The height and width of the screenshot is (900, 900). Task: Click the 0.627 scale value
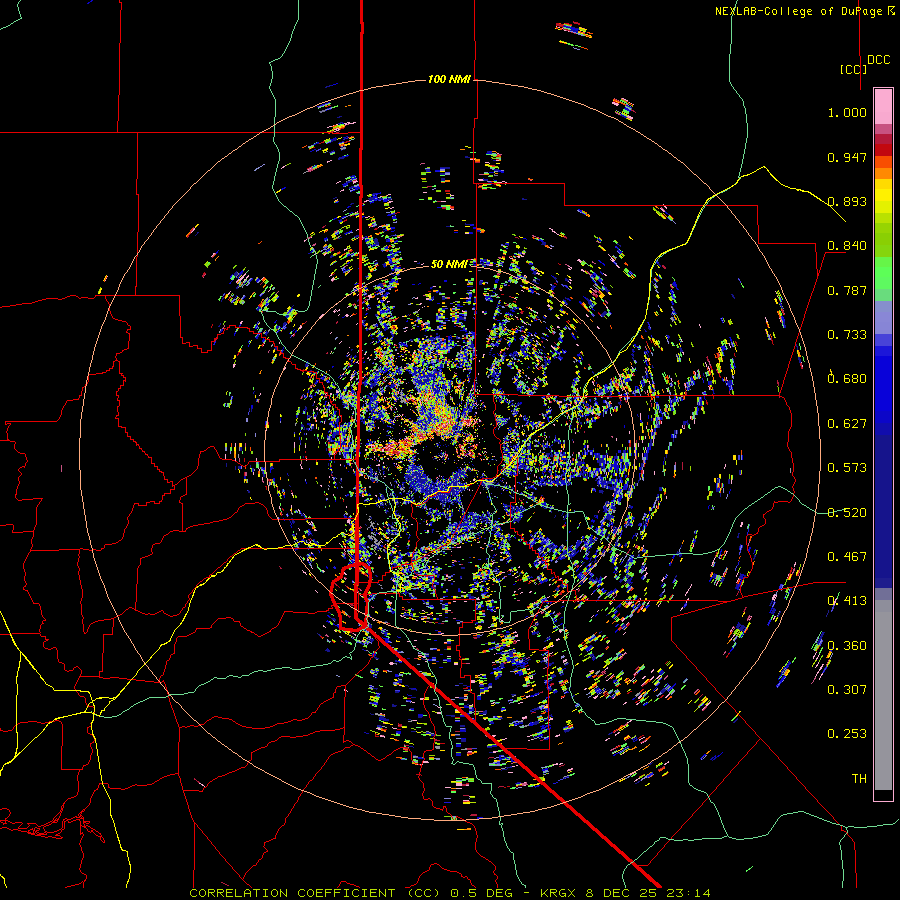click(x=847, y=424)
